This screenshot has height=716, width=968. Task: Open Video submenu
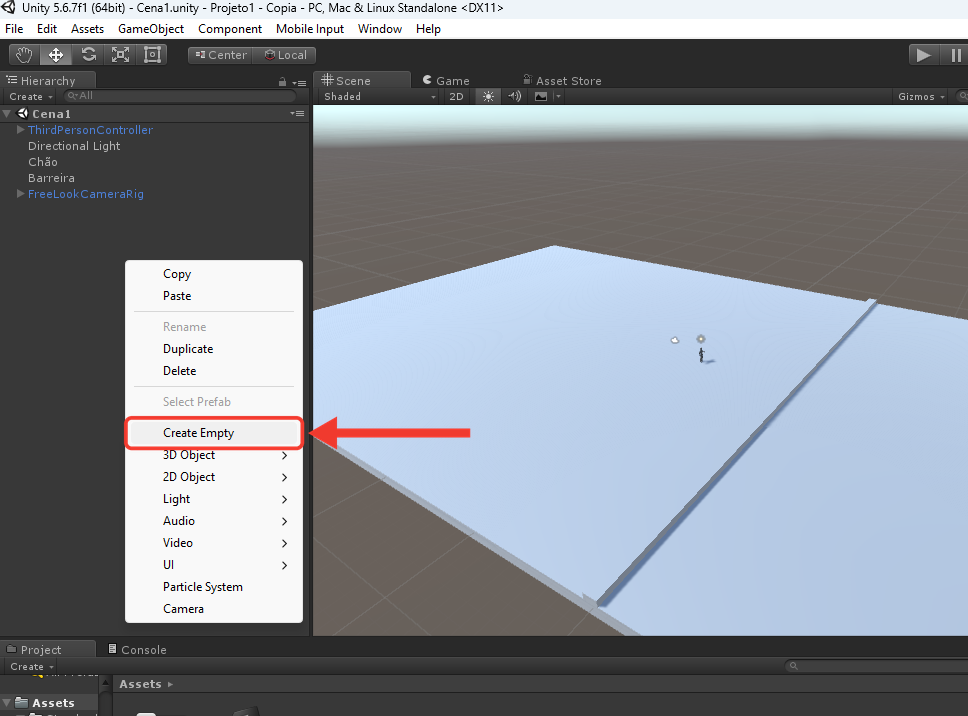click(214, 543)
